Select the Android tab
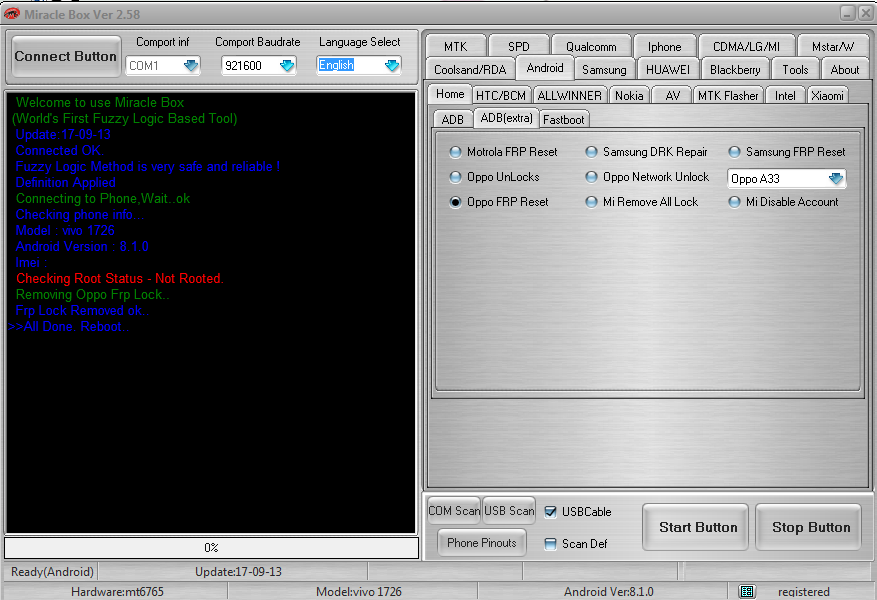The image size is (877, 600). (545, 68)
